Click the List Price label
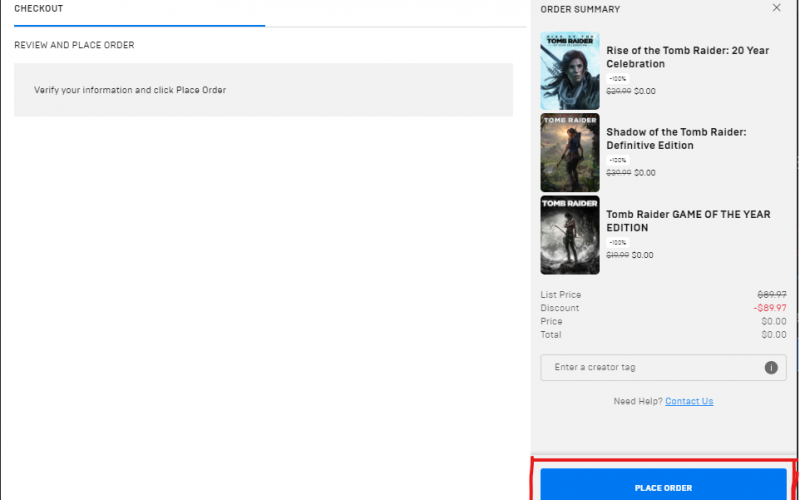Viewport: 800px width, 500px height. 560,295
